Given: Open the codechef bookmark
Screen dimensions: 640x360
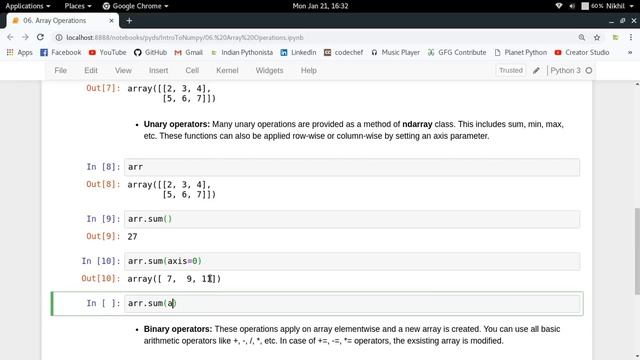Looking at the screenshot, I should coord(343,52).
